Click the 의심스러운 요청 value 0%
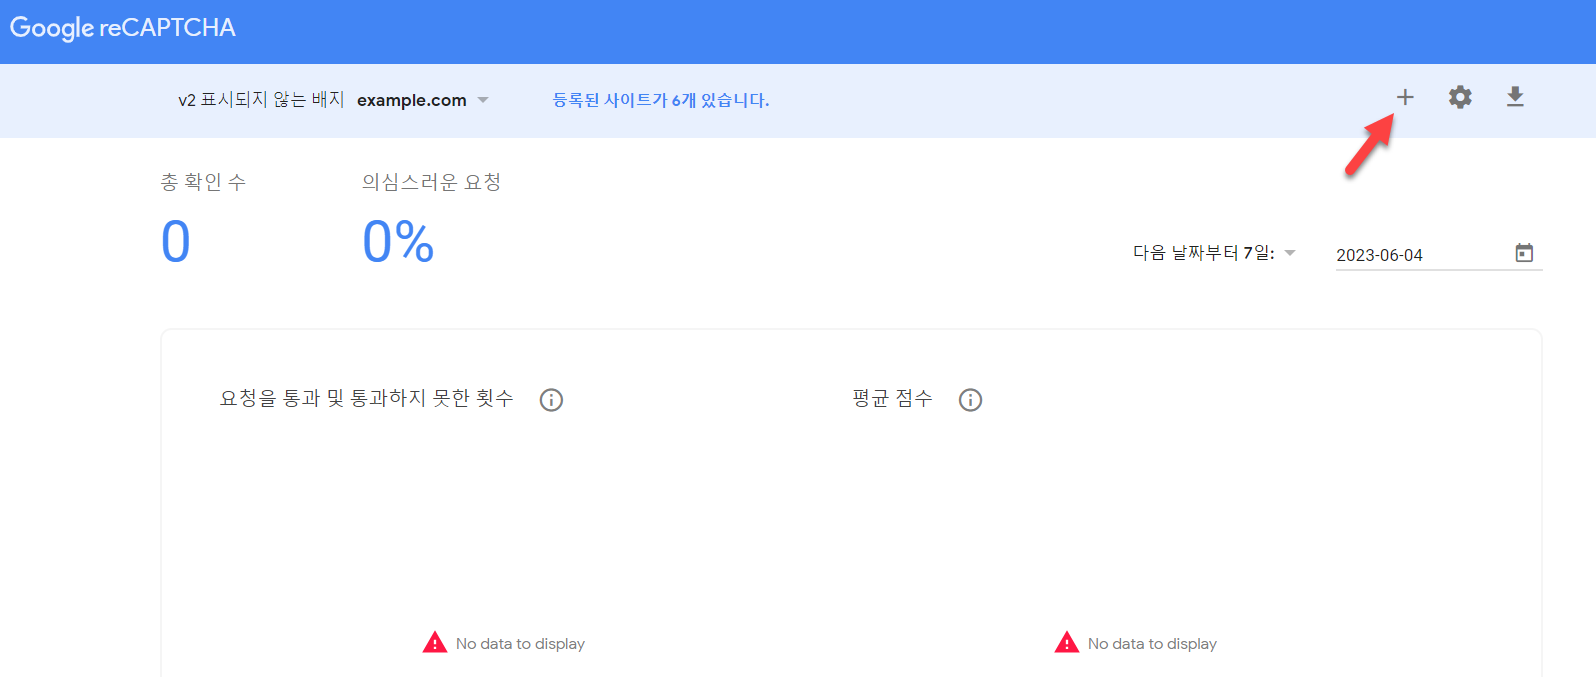The image size is (1596, 677). click(398, 242)
